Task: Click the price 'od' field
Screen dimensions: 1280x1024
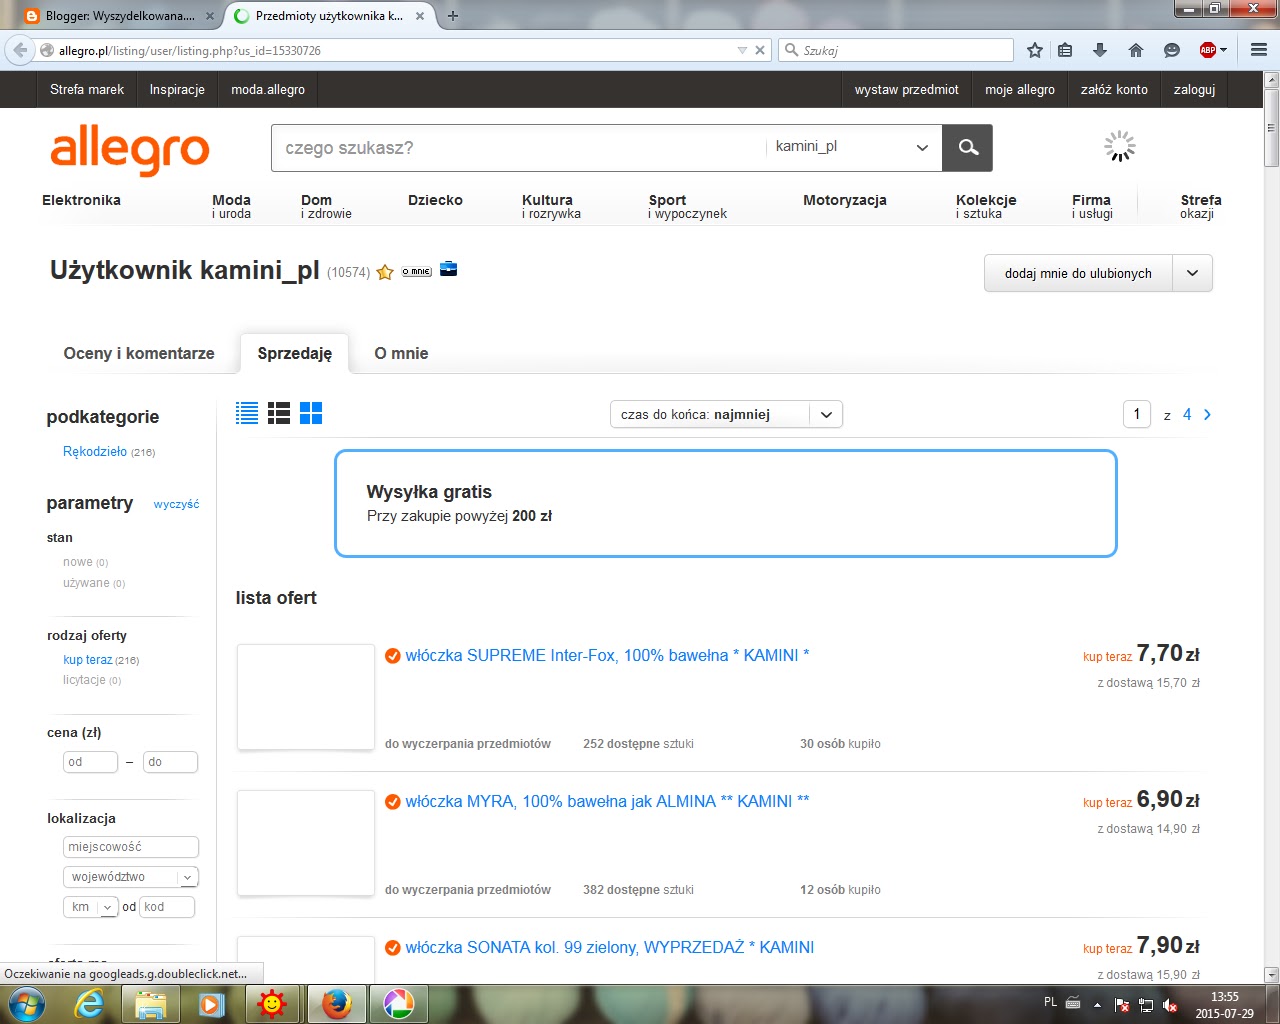Action: [90, 762]
